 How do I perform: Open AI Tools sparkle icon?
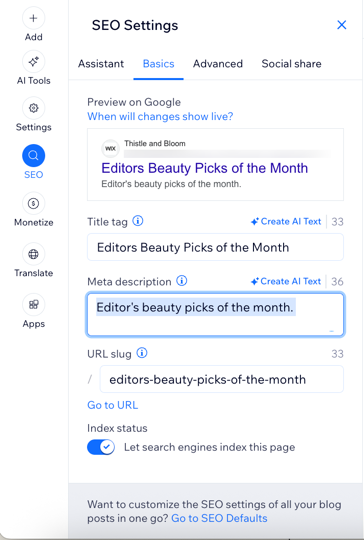[33, 62]
